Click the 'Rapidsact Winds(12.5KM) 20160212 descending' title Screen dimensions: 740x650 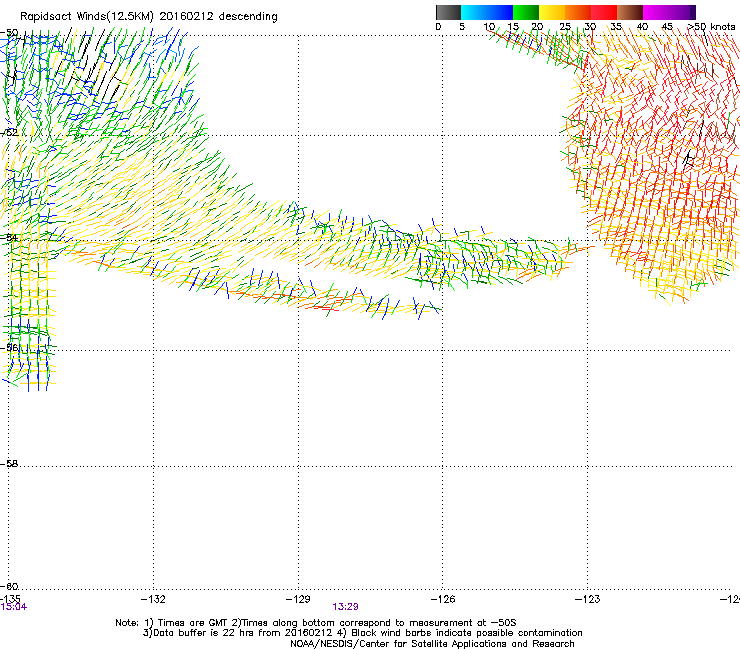pos(149,17)
